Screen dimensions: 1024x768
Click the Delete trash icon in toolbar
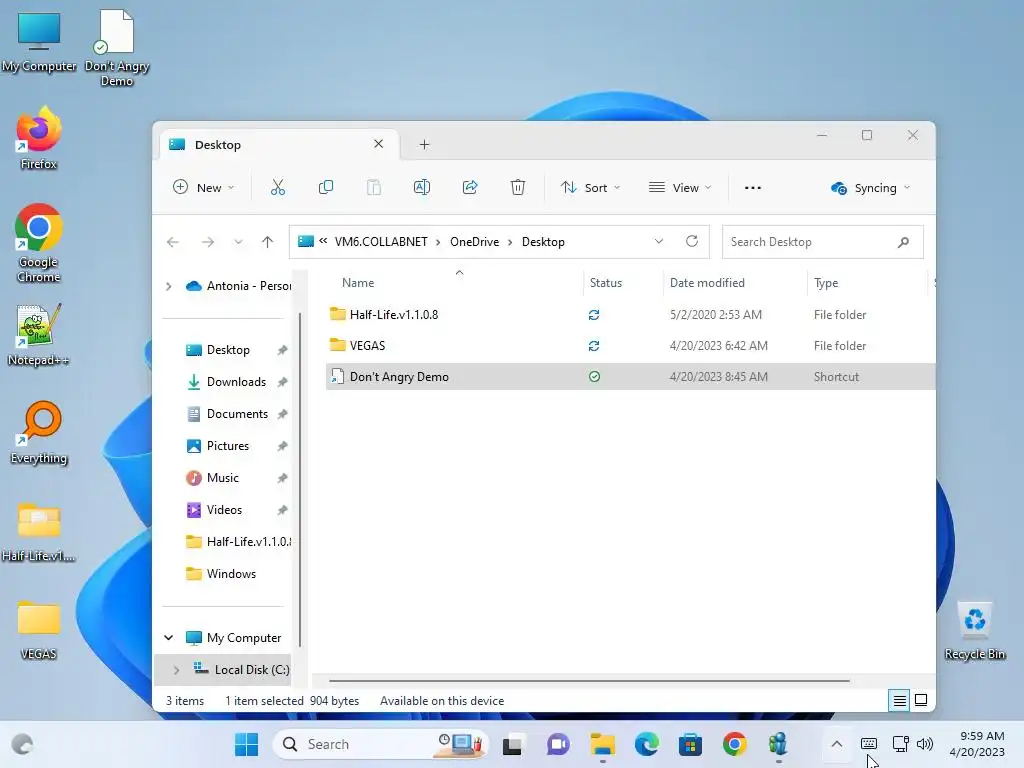517,187
